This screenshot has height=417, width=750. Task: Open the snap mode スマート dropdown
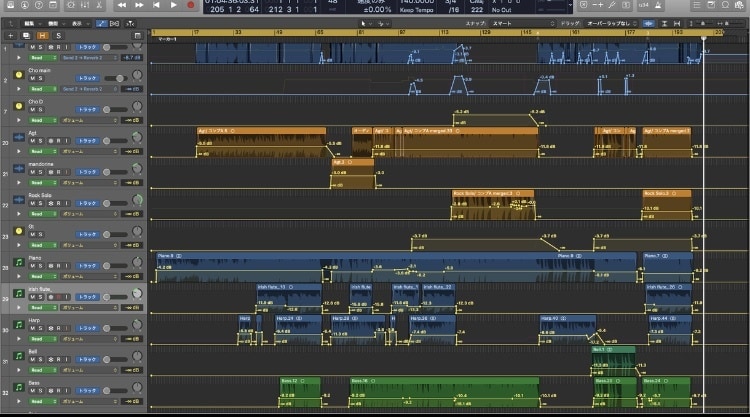click(523, 23)
